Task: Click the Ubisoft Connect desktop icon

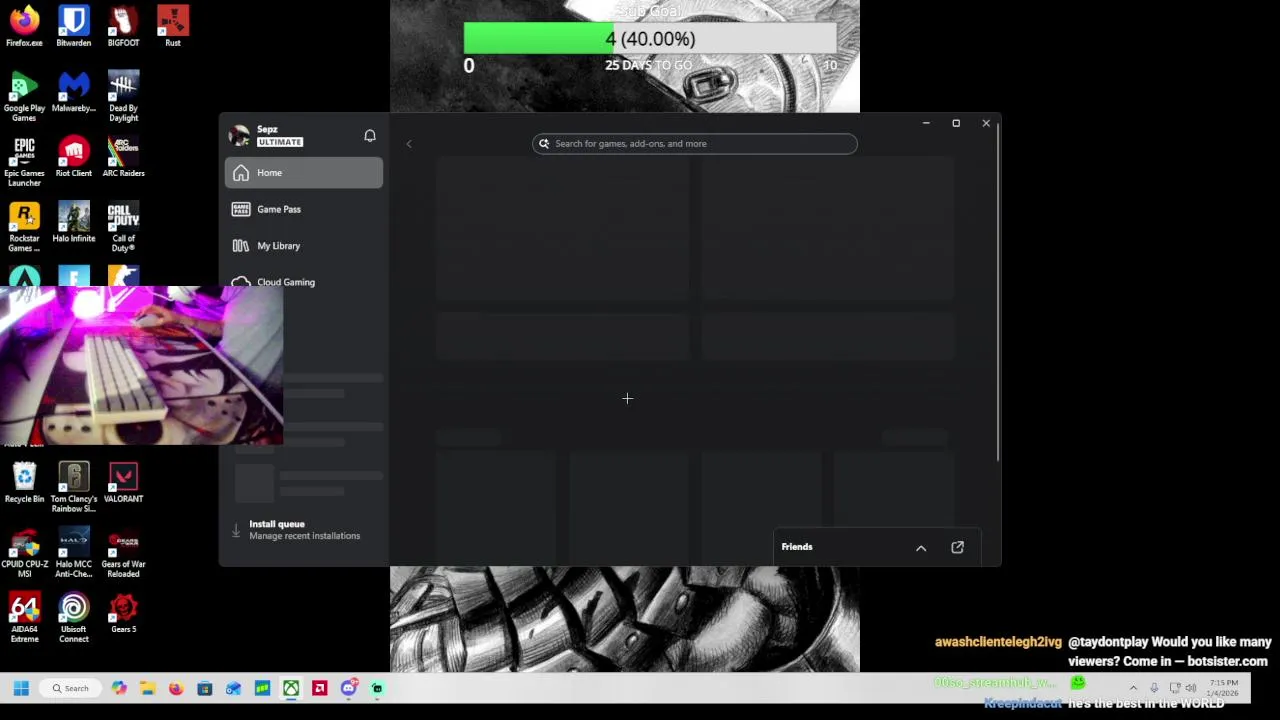Action: coord(73,618)
